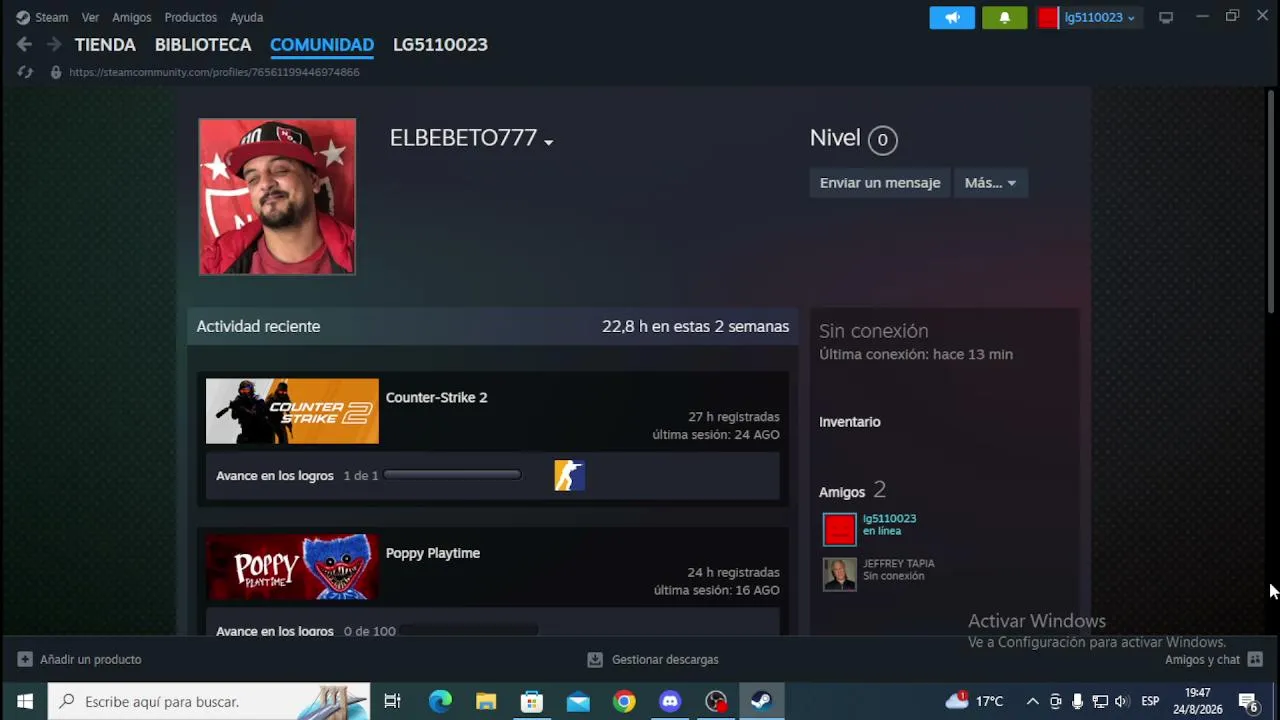1280x720 pixels.
Task: Open the Amigos menu
Action: click(x=132, y=17)
